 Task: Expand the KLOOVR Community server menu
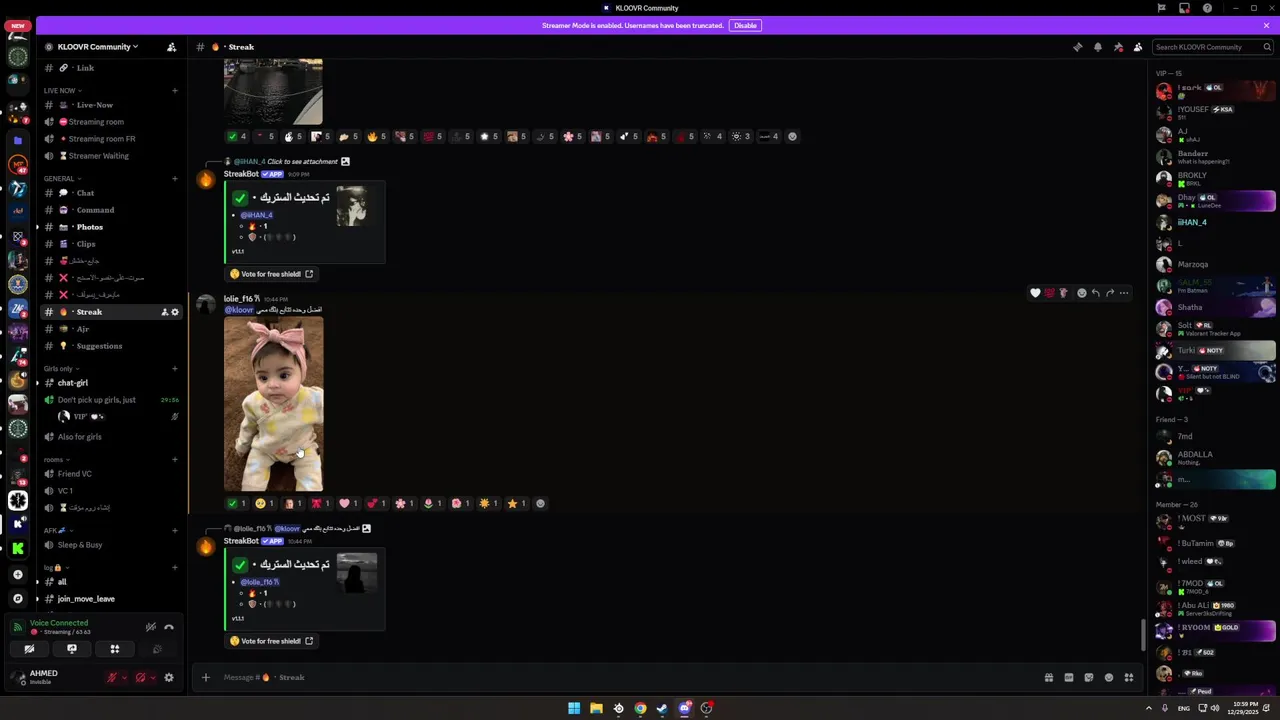click(97, 47)
